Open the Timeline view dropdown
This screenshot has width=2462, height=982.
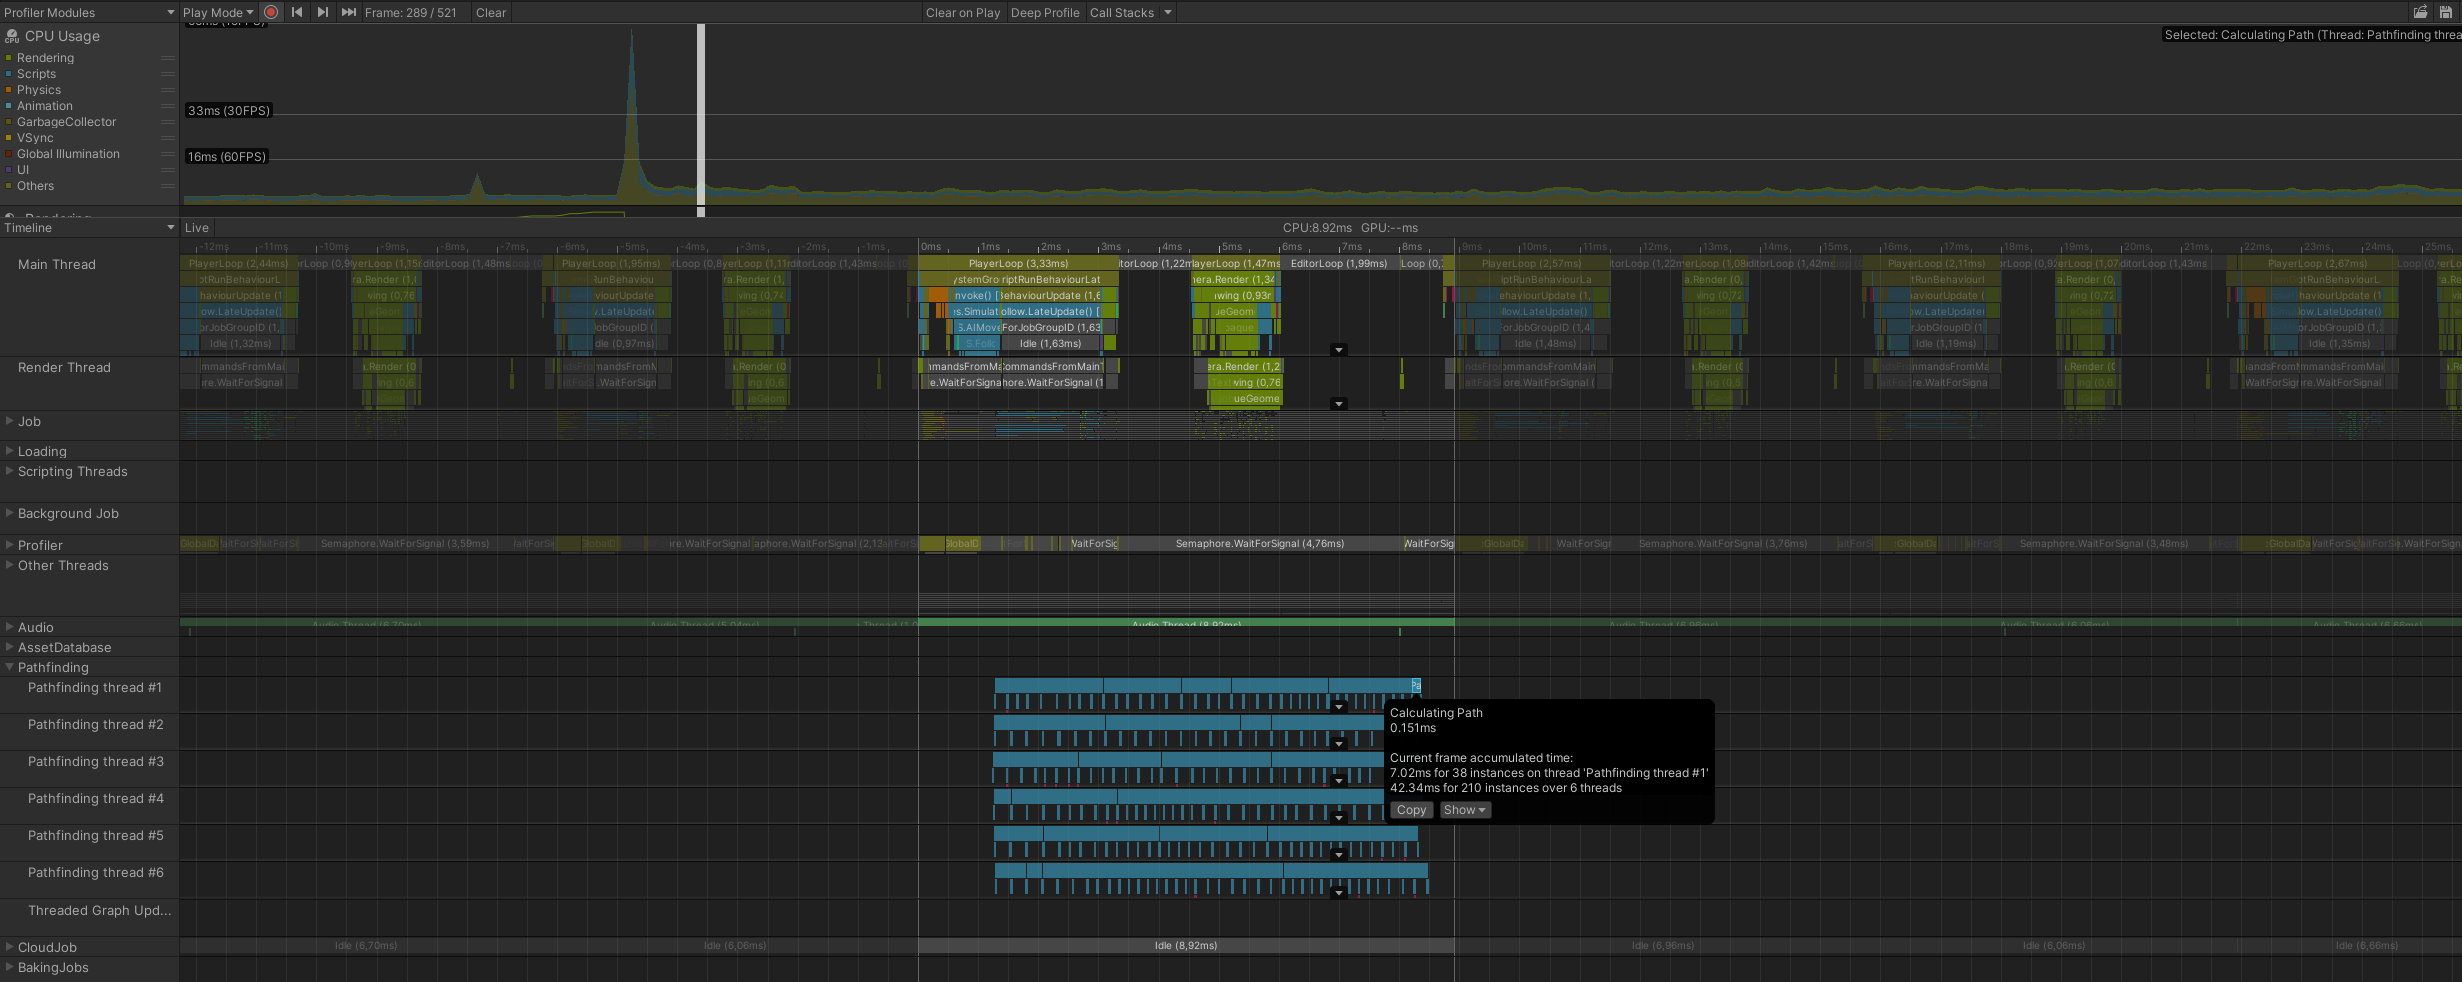coord(88,228)
